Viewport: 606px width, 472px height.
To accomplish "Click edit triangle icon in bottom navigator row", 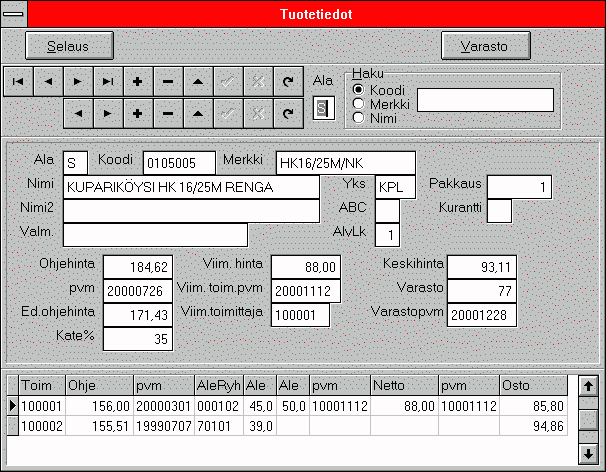I will pos(198,113).
